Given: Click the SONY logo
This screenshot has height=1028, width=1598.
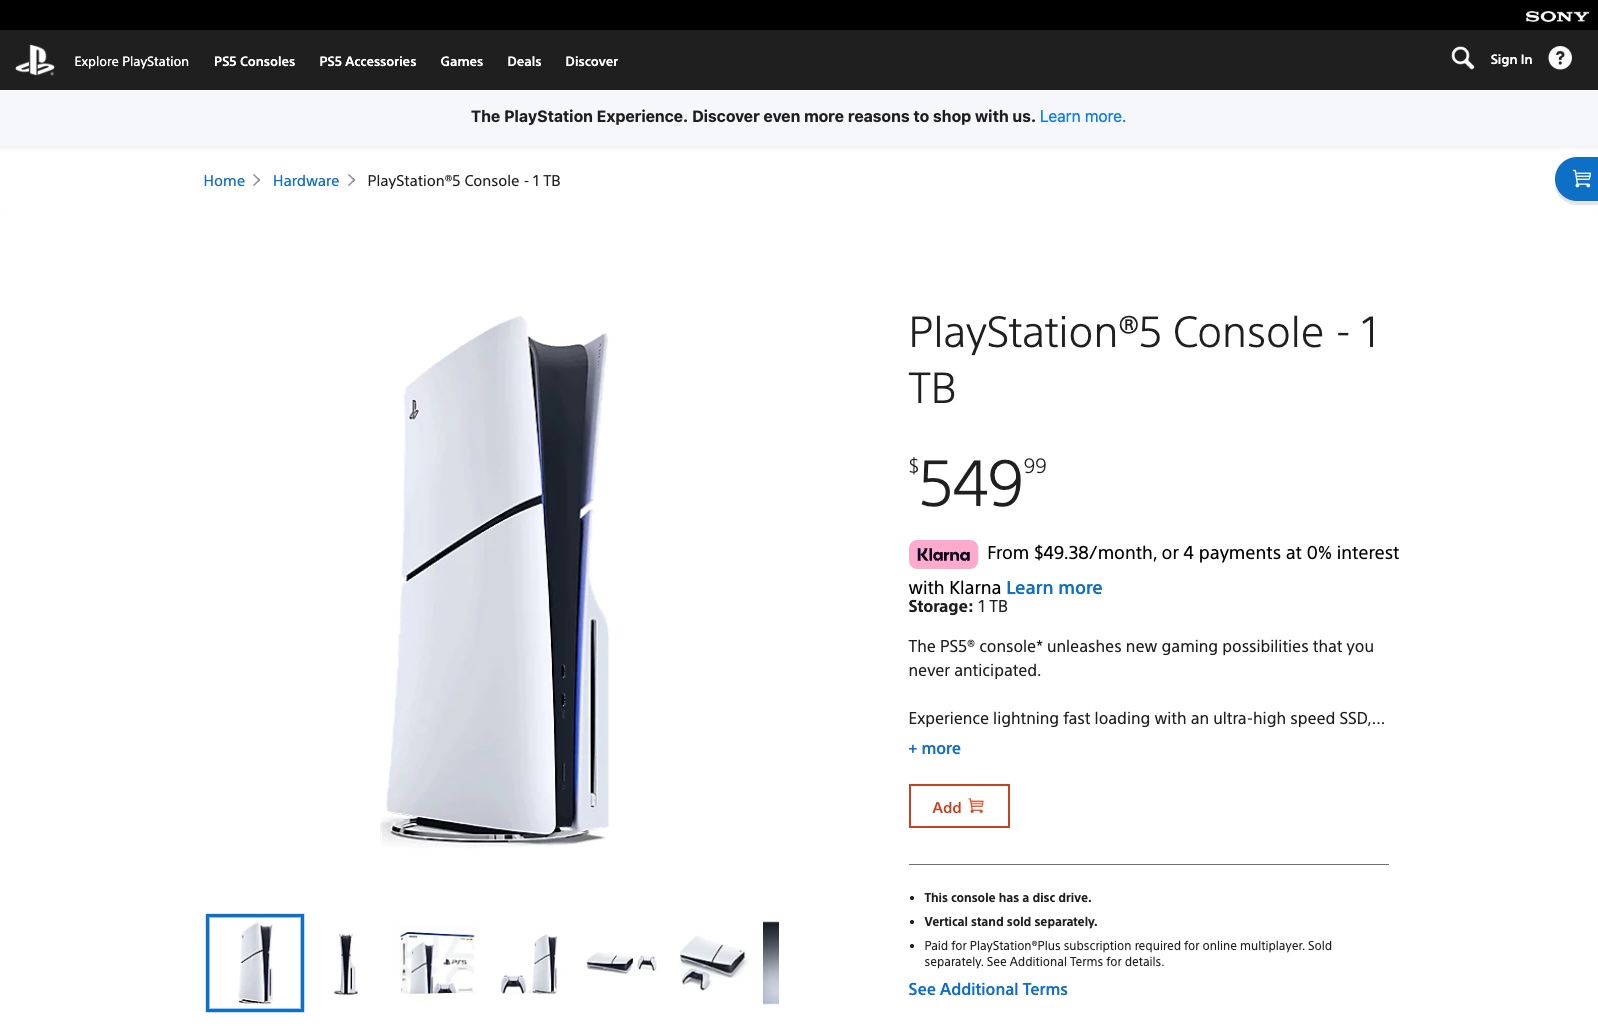Looking at the screenshot, I should pos(1556,16).
